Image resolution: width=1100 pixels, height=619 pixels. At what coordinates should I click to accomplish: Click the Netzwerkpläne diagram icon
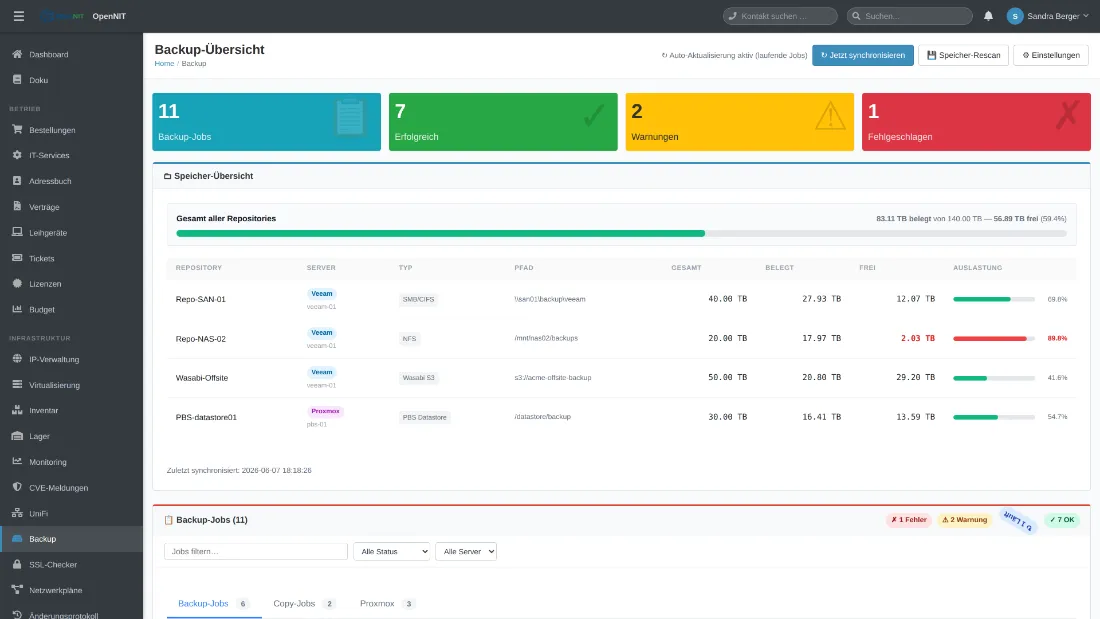17,590
